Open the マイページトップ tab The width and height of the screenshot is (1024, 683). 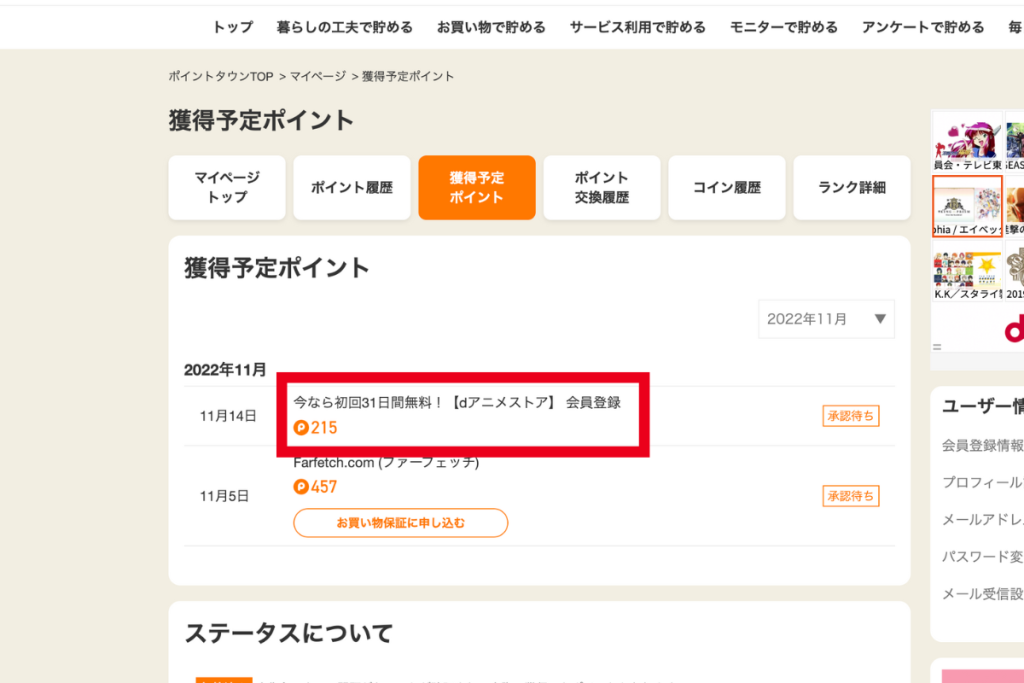[x=227, y=187]
